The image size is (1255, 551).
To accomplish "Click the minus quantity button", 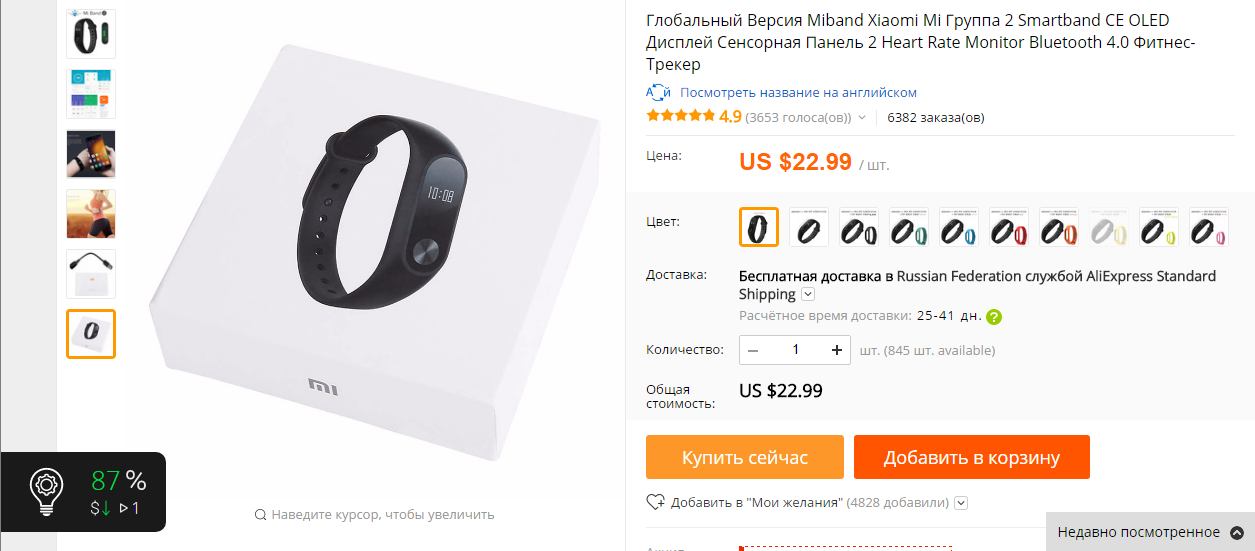I will click(x=753, y=350).
